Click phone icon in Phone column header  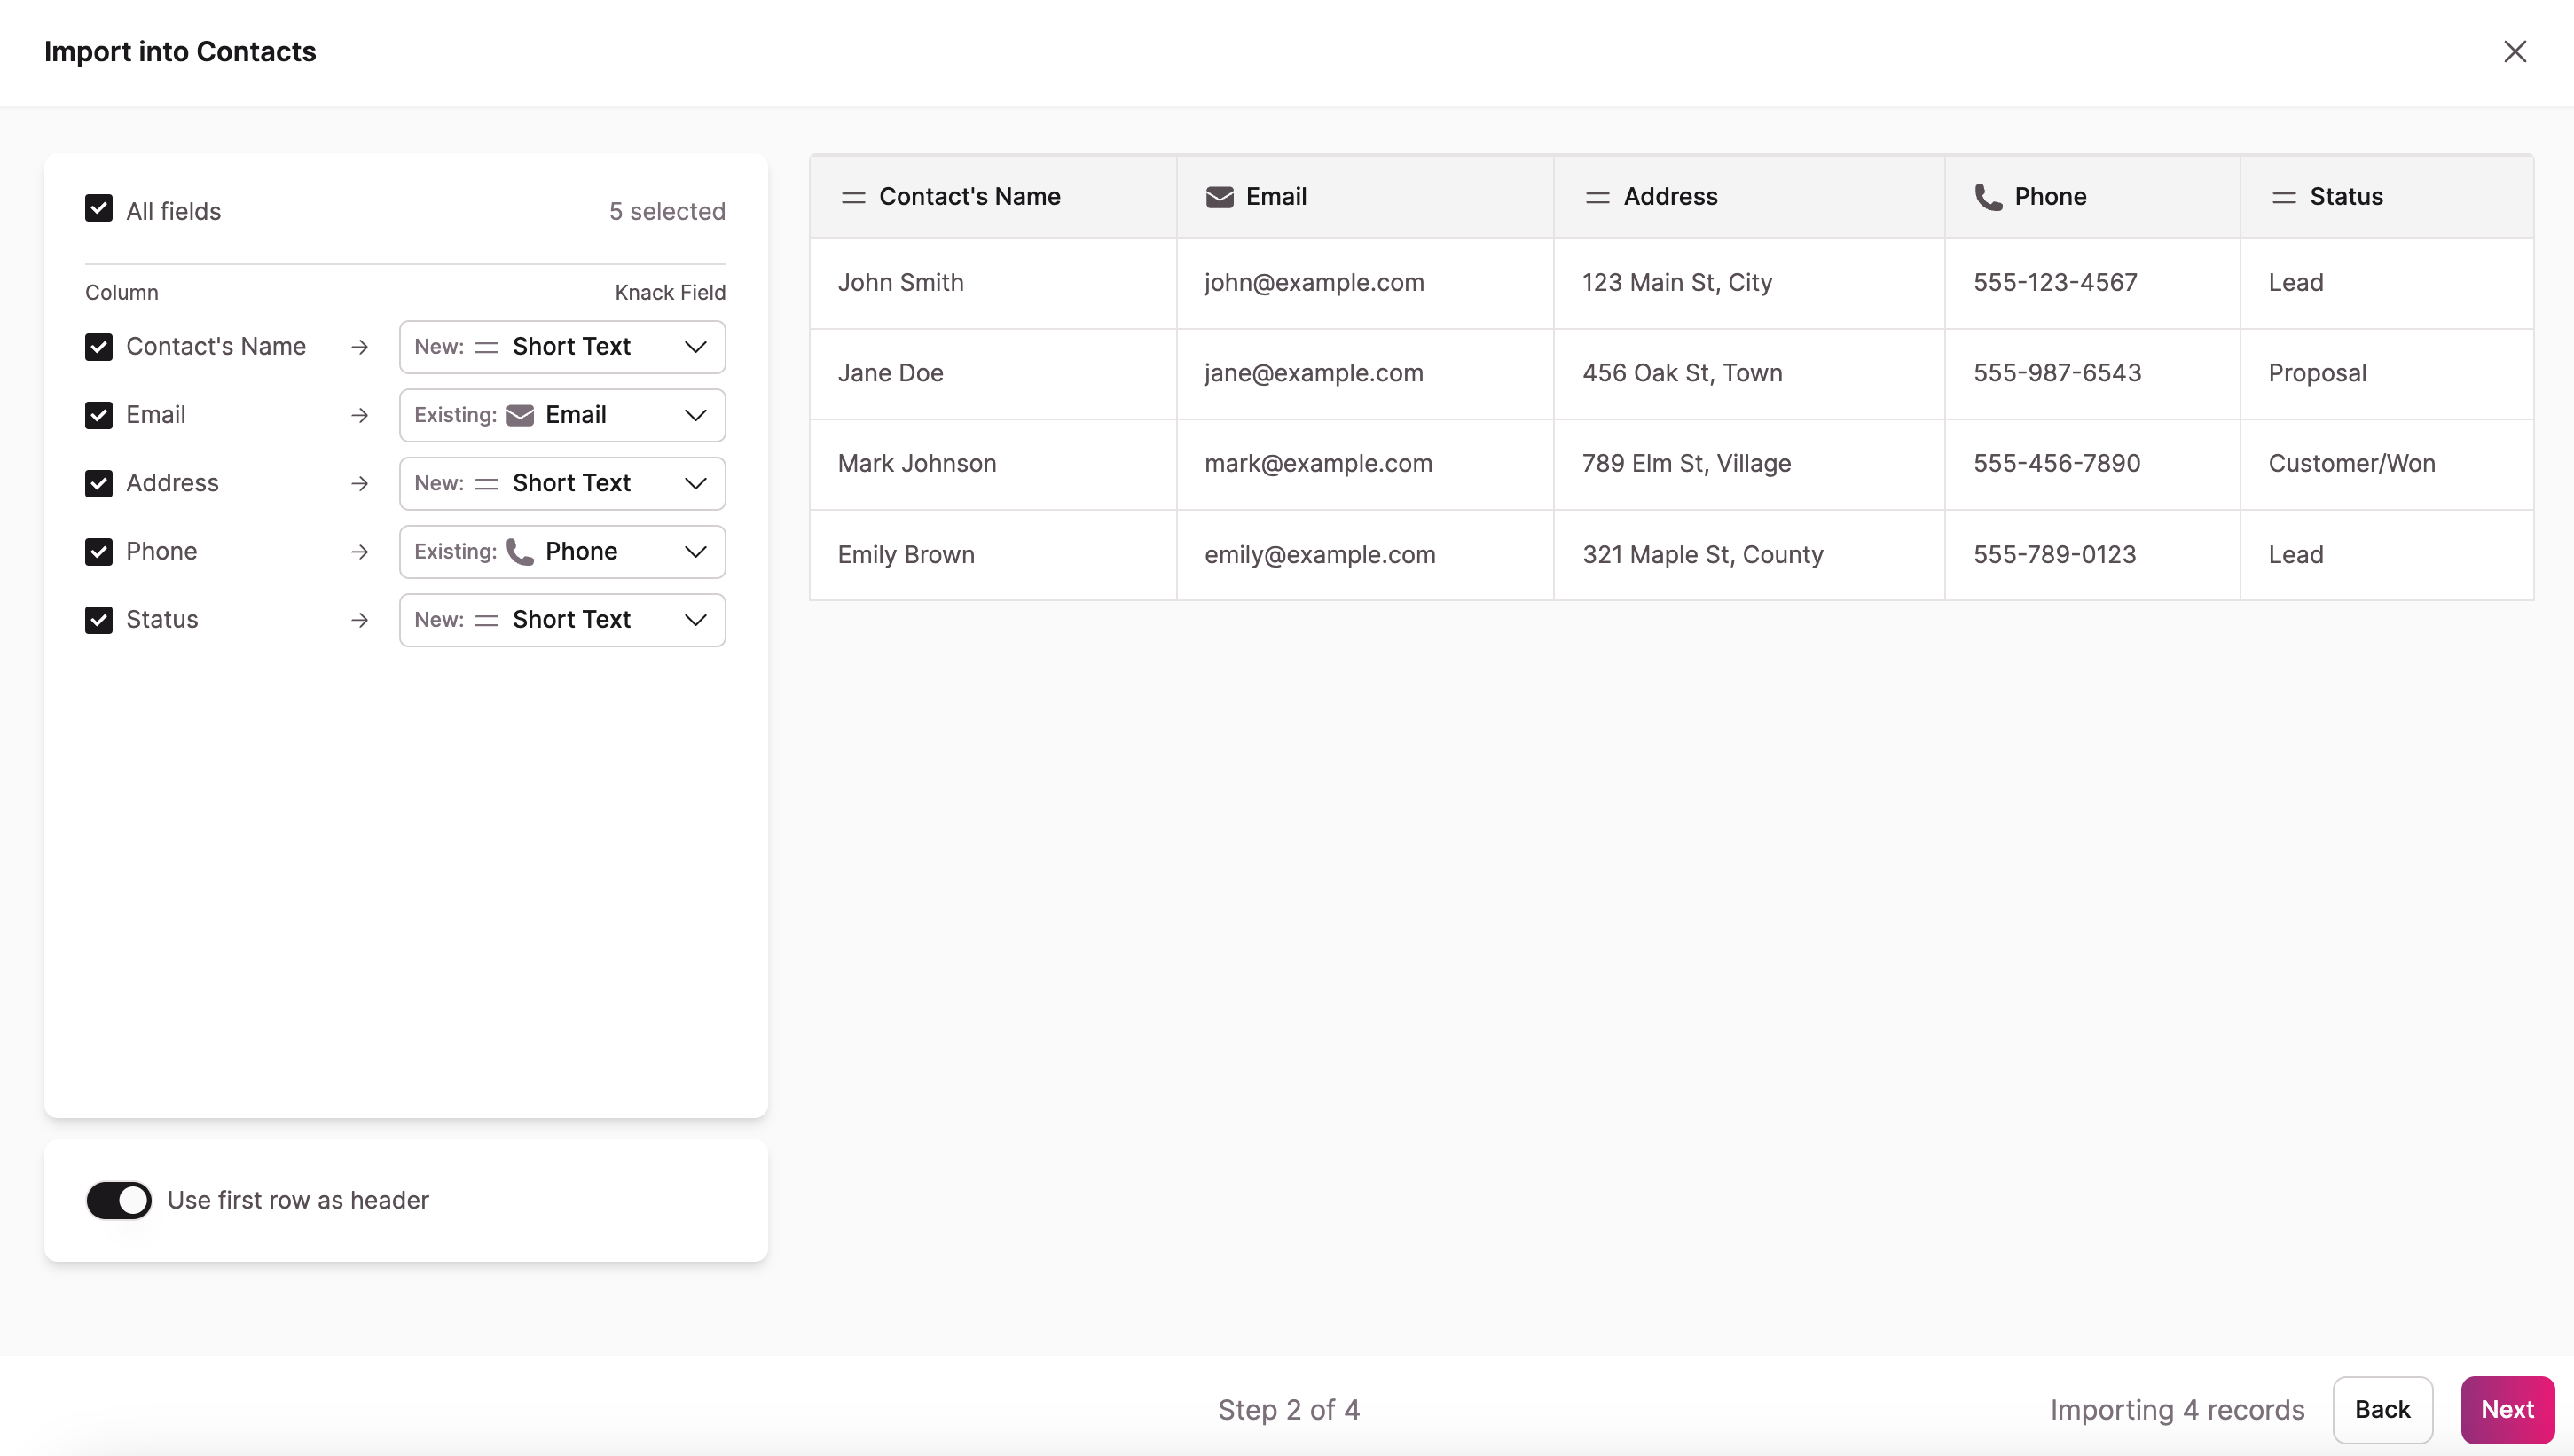click(1988, 197)
